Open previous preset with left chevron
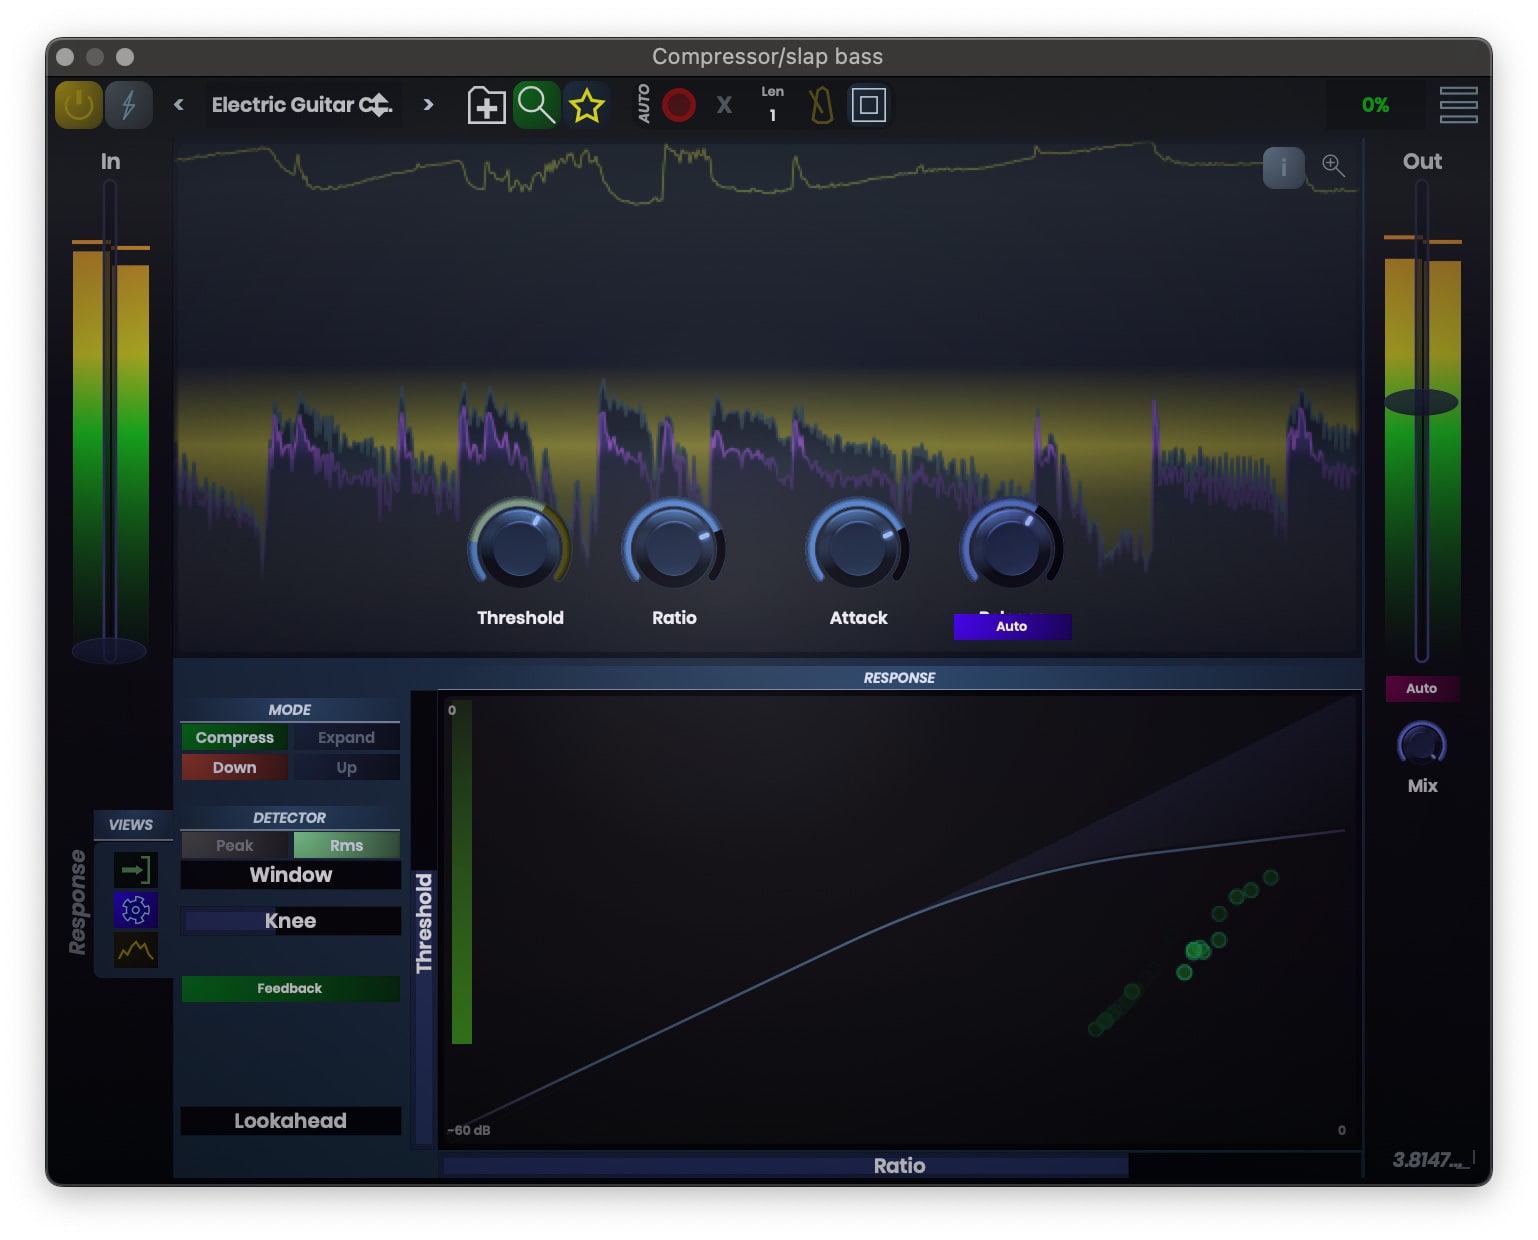Image resolution: width=1538 pixels, height=1240 pixels. point(178,104)
